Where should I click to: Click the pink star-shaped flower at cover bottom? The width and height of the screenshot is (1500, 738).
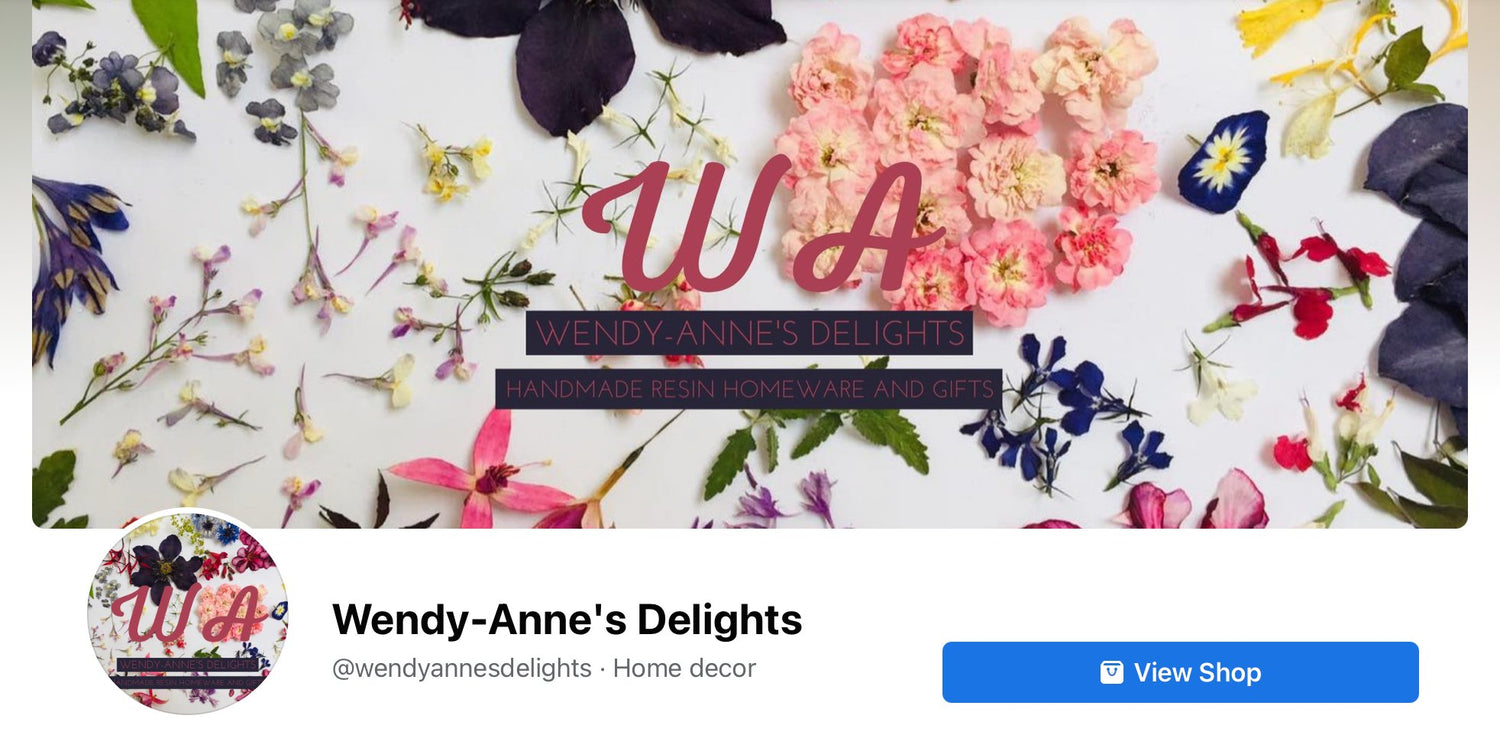pos(485,475)
